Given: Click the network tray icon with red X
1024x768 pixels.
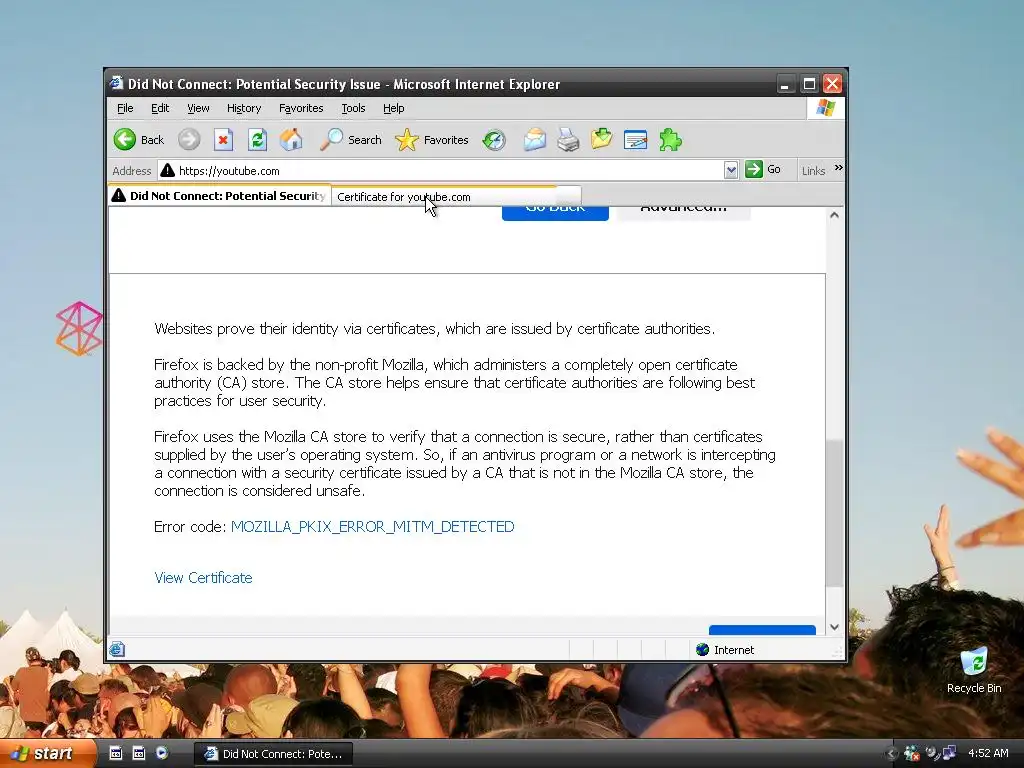Looking at the screenshot, I should pyautogui.click(x=912, y=754).
